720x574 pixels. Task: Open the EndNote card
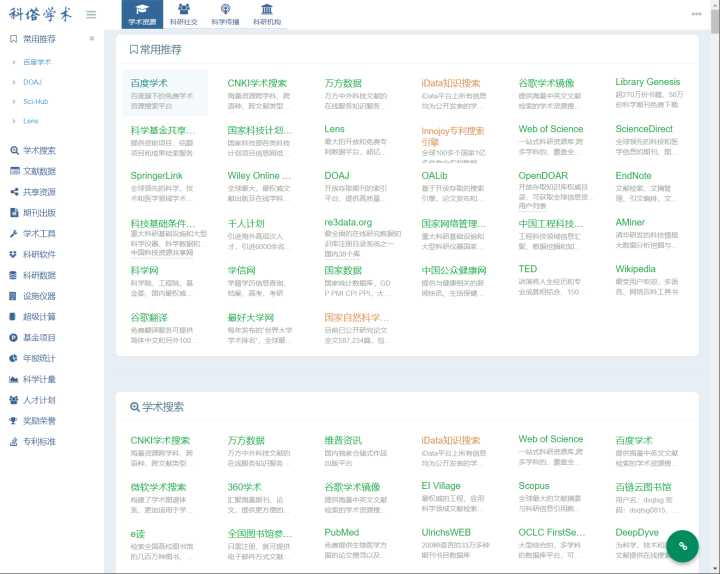pyautogui.click(x=650, y=187)
